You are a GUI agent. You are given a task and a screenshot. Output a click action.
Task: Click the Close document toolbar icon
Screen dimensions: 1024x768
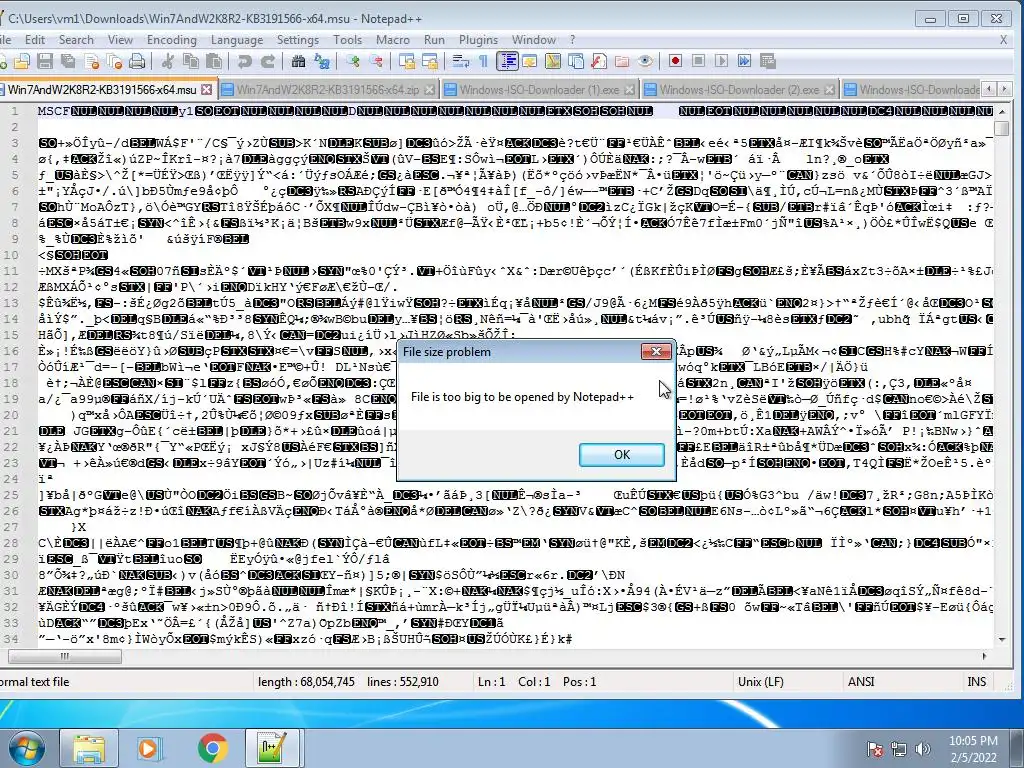tap(92, 61)
